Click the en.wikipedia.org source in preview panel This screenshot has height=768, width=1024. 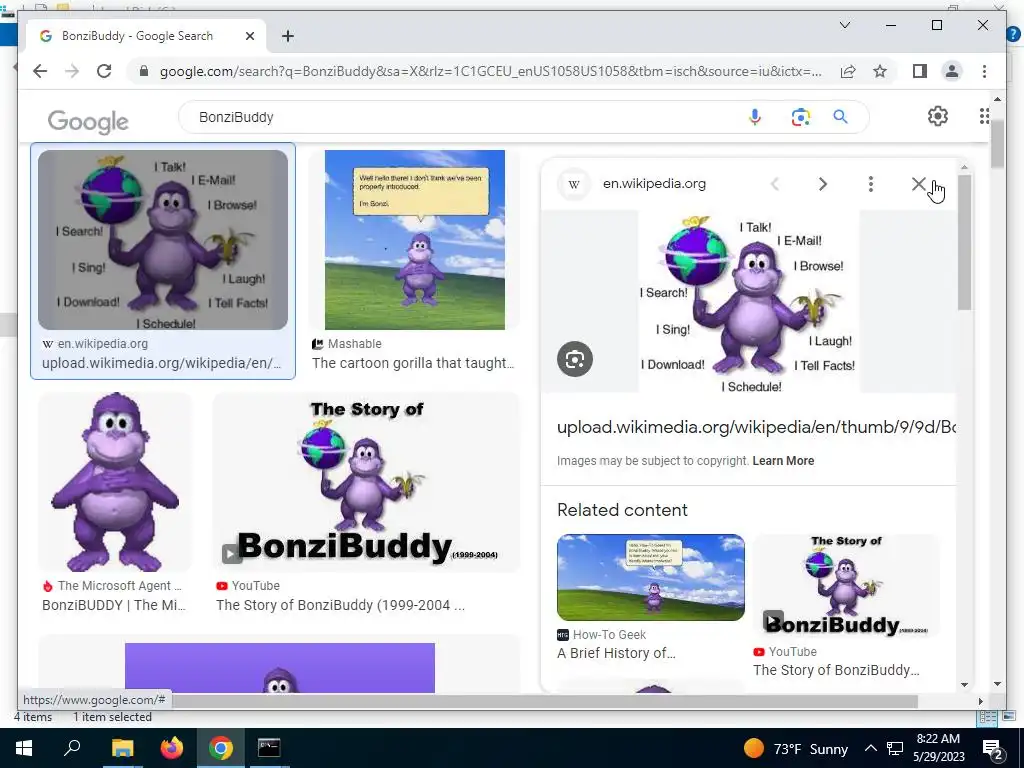click(654, 184)
